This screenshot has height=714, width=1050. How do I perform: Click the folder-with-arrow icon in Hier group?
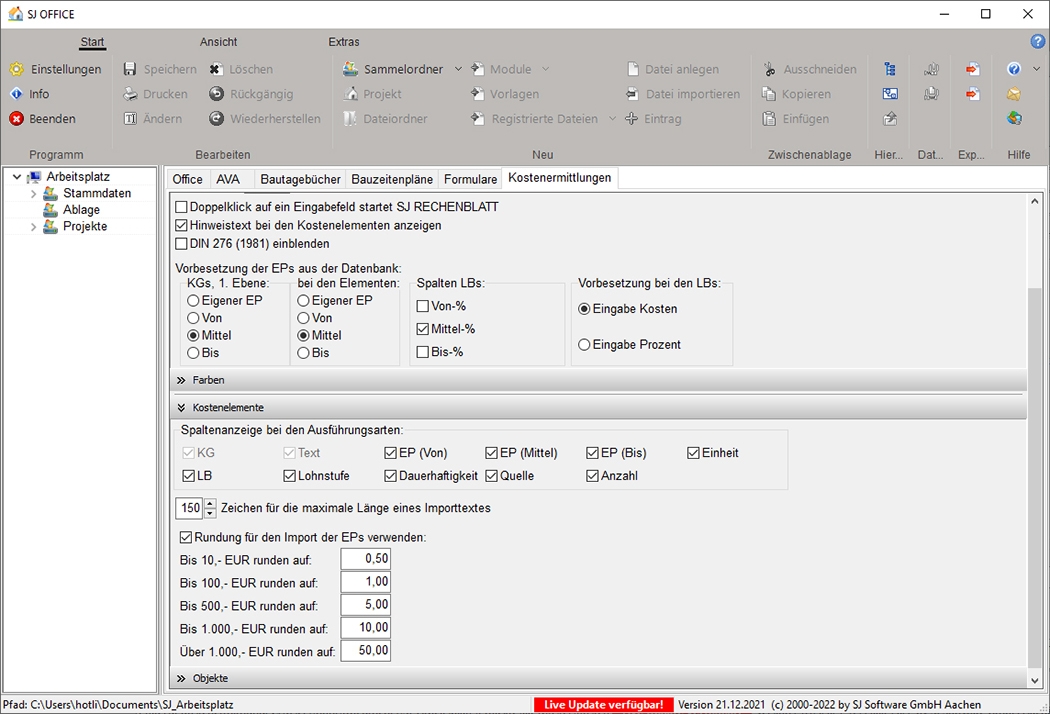pyautogui.click(x=890, y=119)
